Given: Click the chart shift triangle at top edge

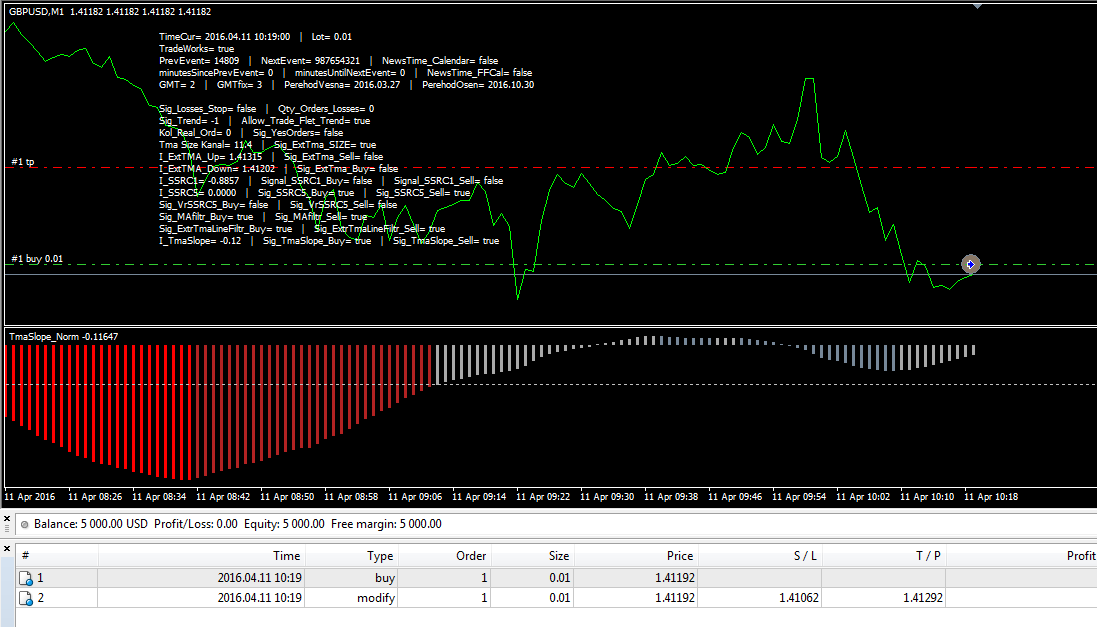Looking at the screenshot, I should coord(977,6).
